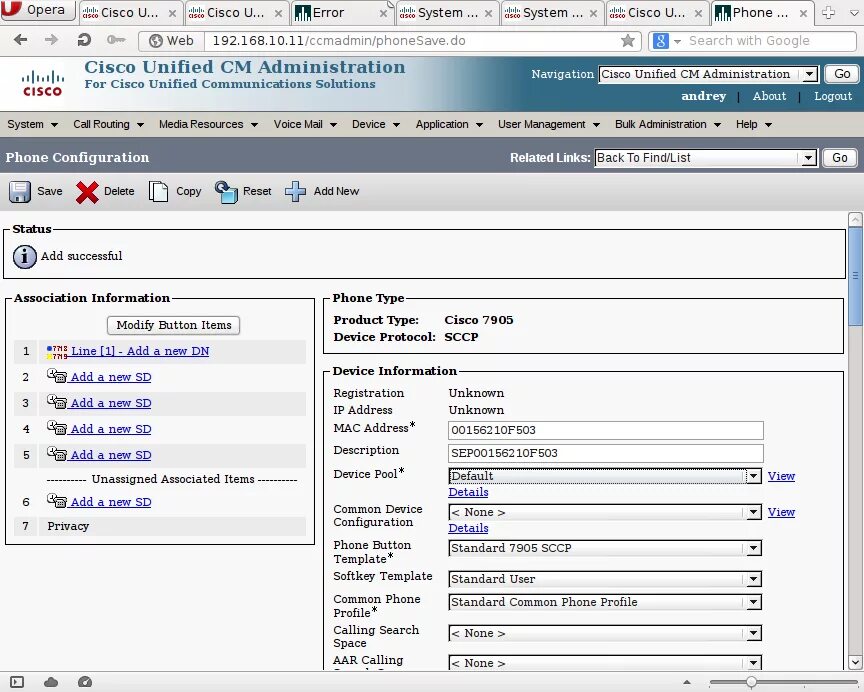
Task: Click the speed dial icon in row 3
Action: (57, 402)
